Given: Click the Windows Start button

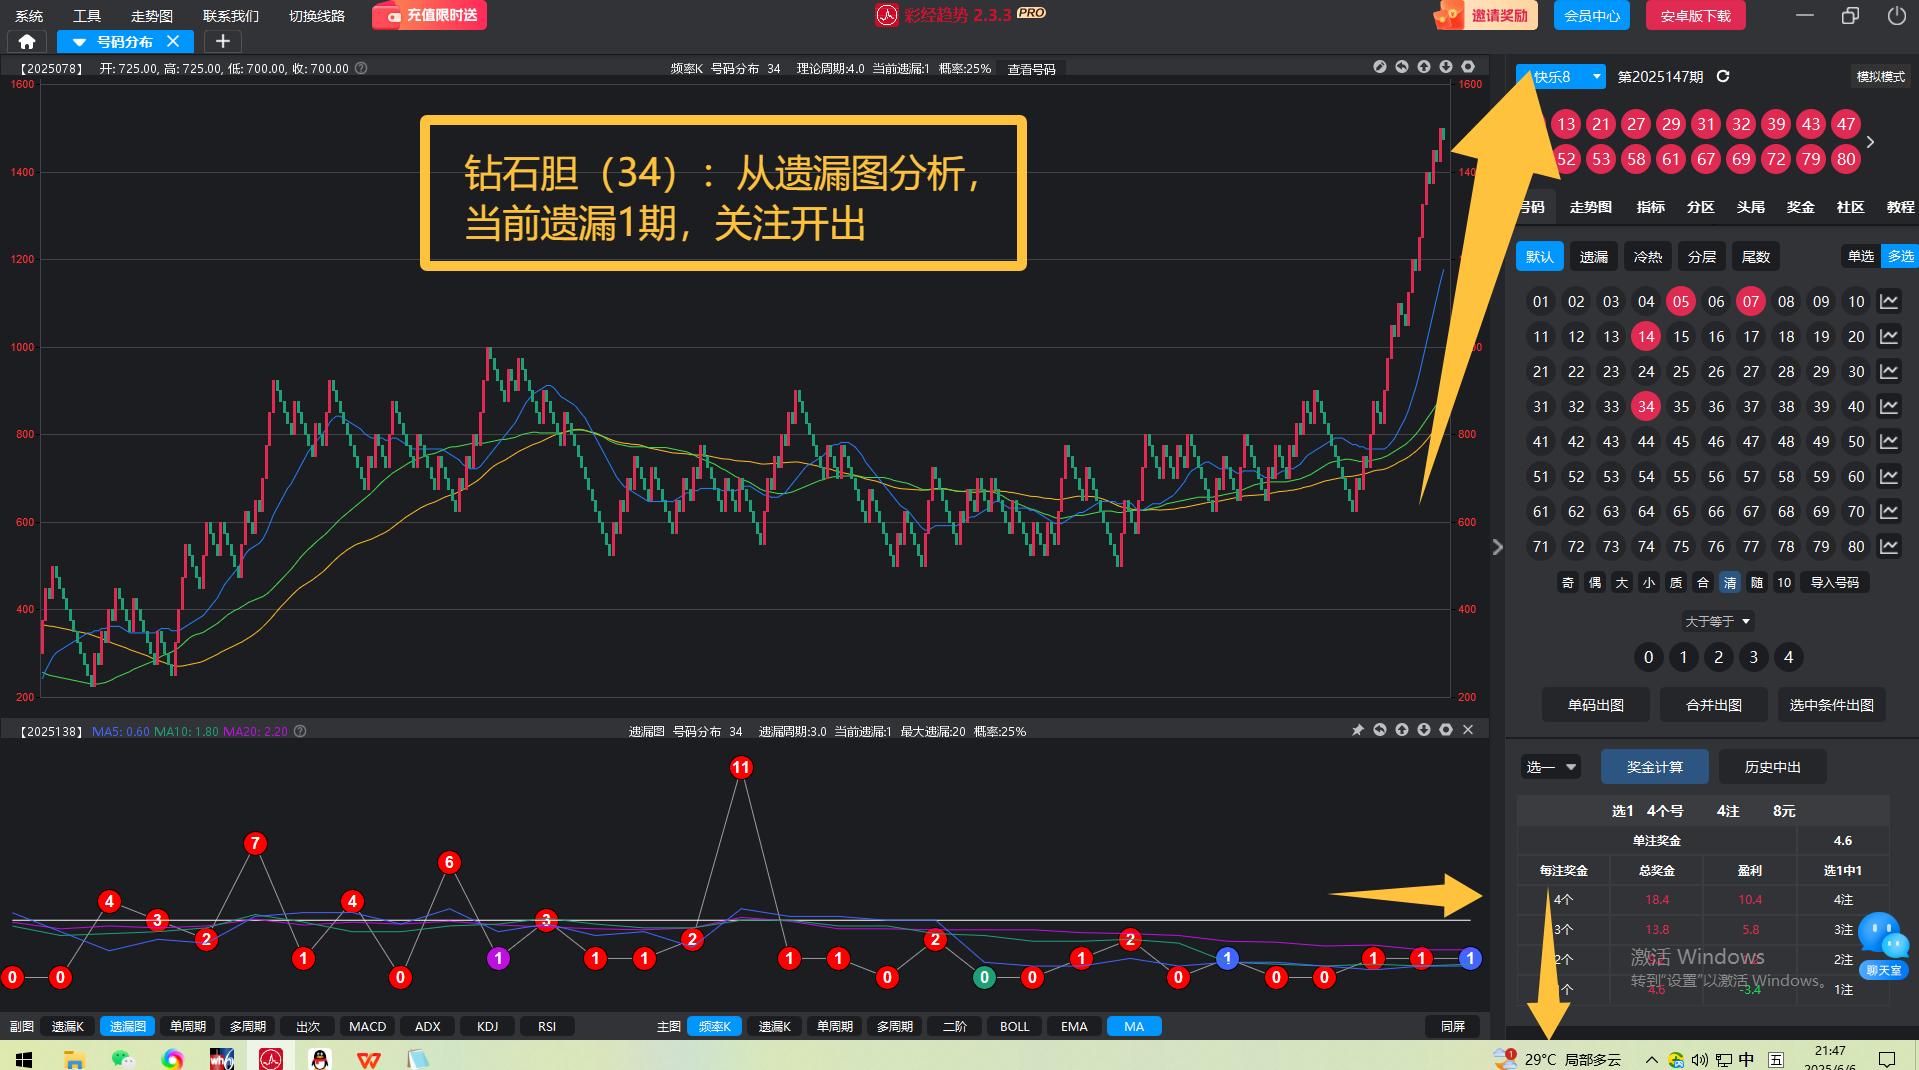Looking at the screenshot, I should [x=24, y=1058].
